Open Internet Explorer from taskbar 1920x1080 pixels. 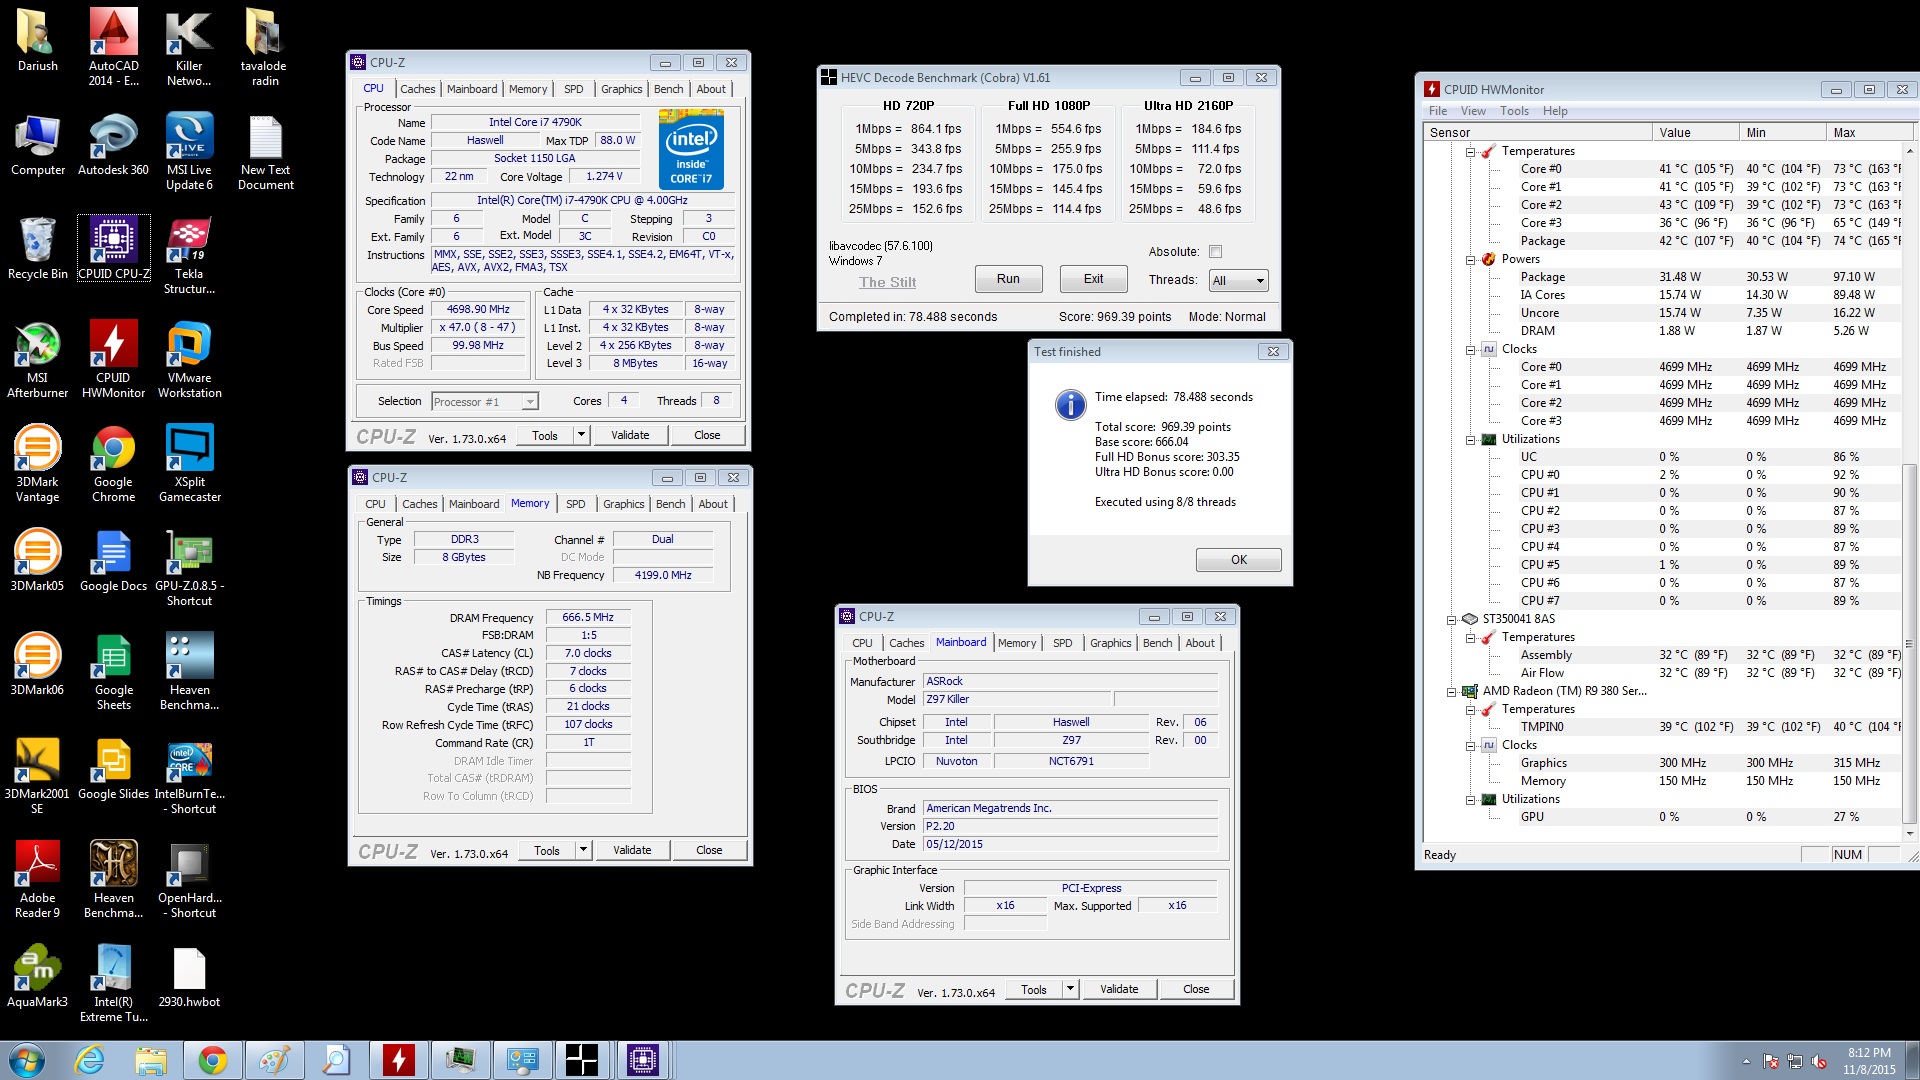[89, 1060]
